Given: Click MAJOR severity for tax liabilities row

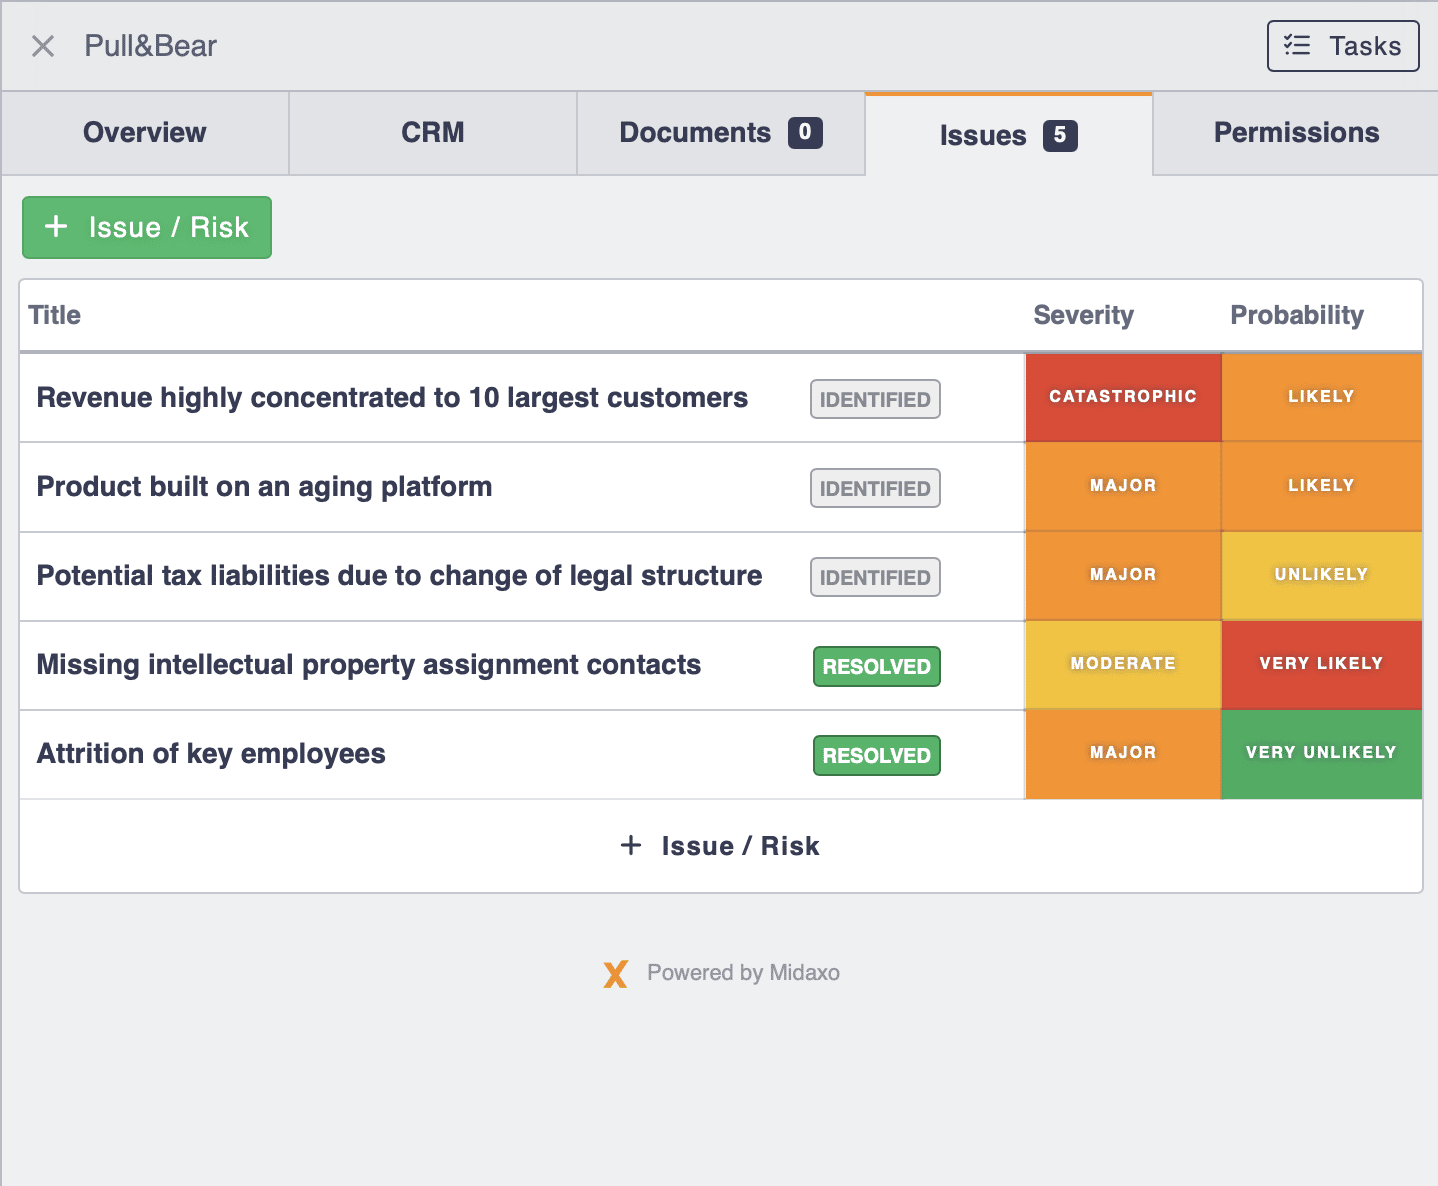Looking at the screenshot, I should 1123,575.
